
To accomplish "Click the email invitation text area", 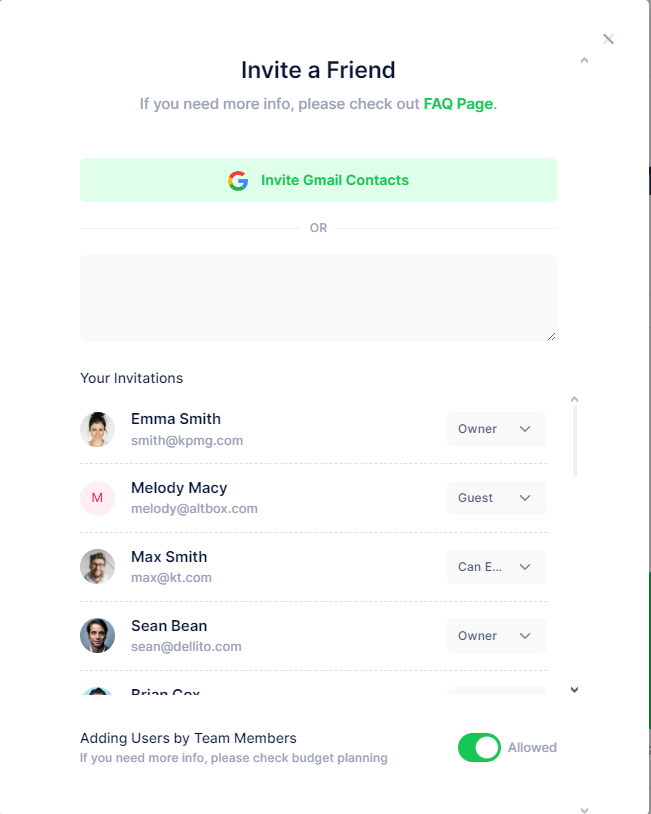I will 318,298.
